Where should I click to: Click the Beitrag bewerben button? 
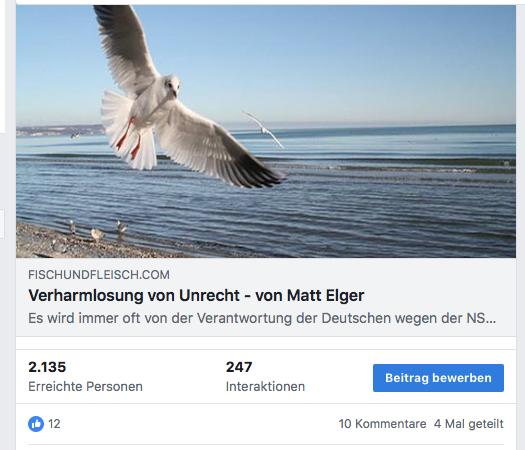(438, 378)
